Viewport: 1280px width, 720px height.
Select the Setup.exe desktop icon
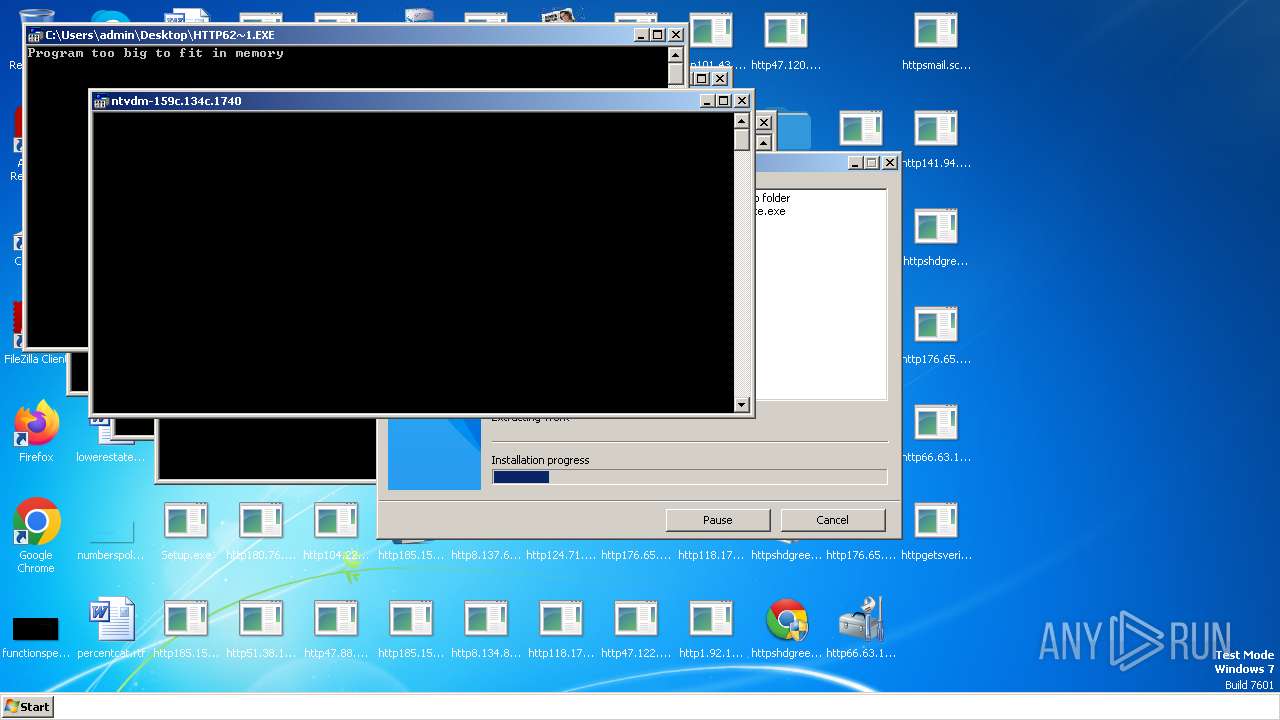pyautogui.click(x=186, y=531)
